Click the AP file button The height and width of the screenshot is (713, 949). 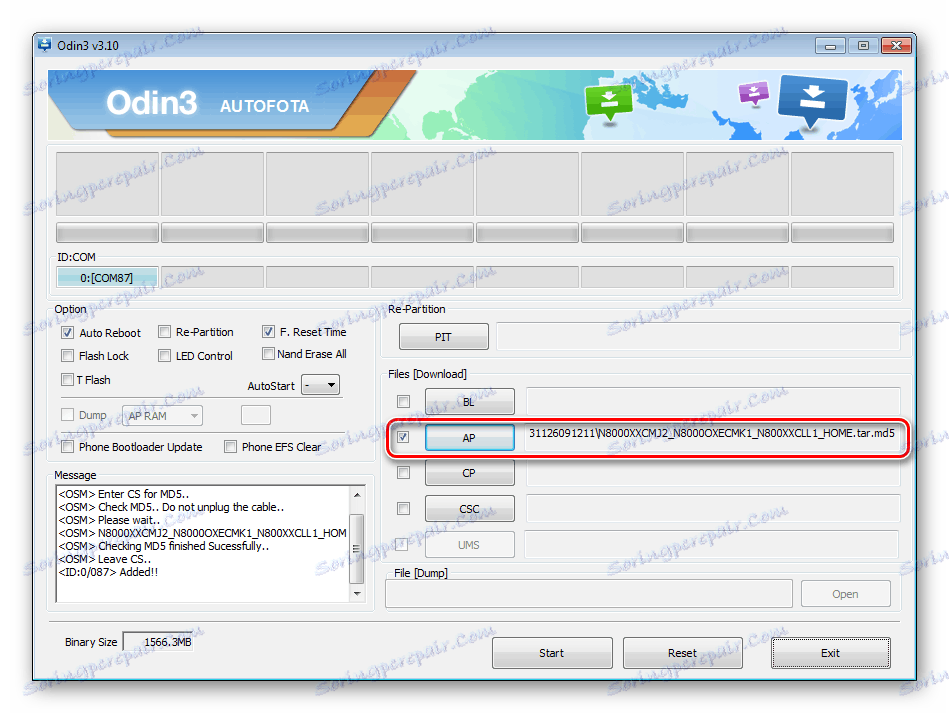pyautogui.click(x=470, y=437)
